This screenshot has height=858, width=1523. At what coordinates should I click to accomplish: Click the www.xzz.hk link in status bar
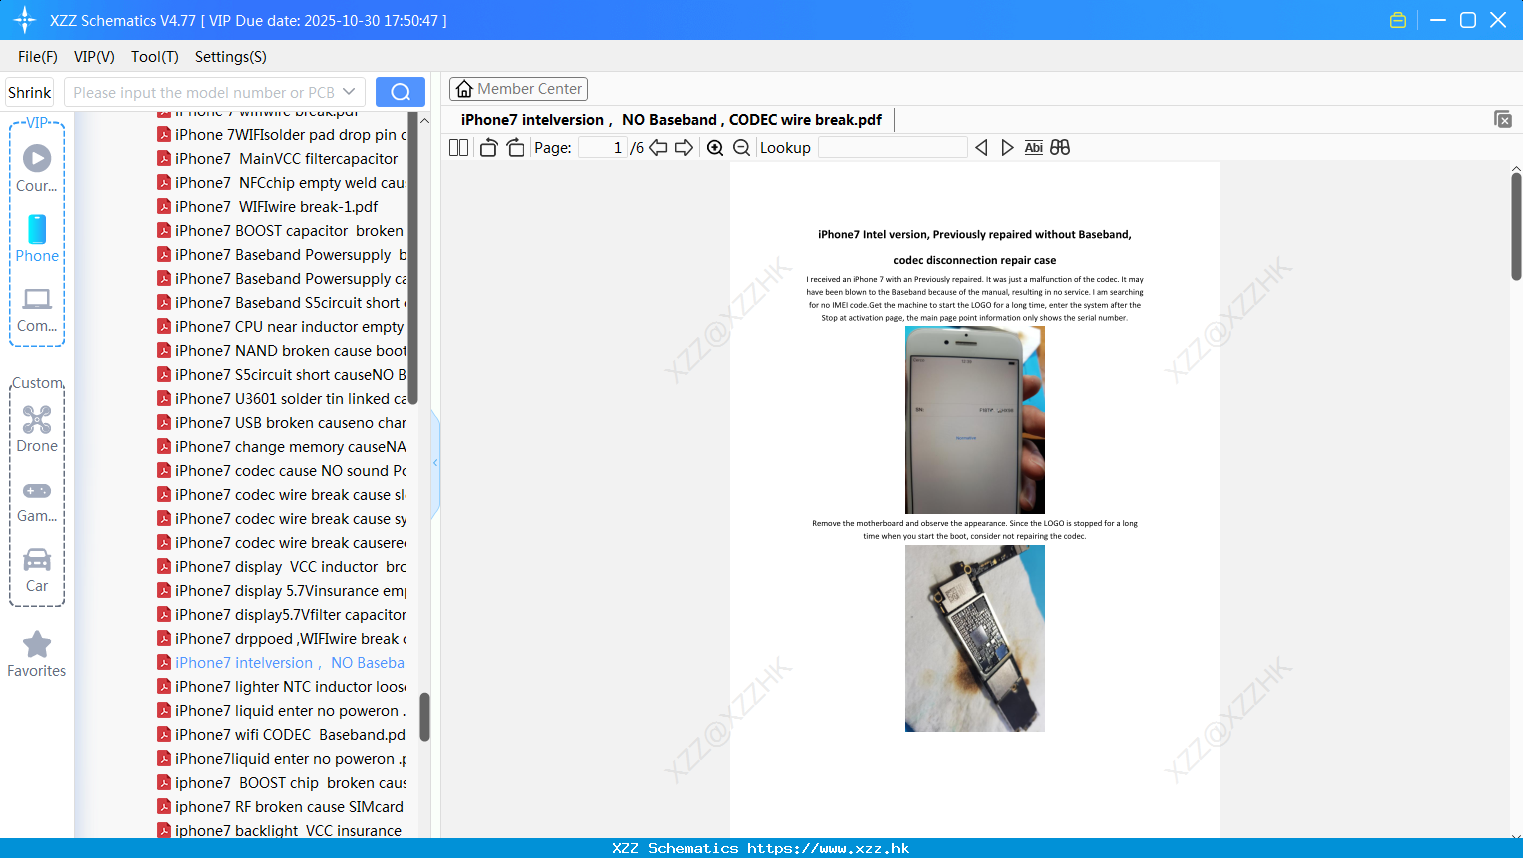coord(828,848)
